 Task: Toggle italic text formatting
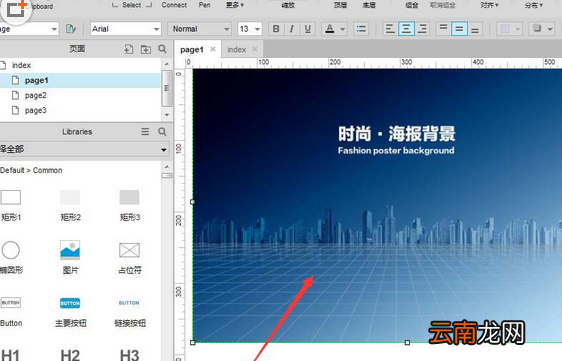click(292, 29)
